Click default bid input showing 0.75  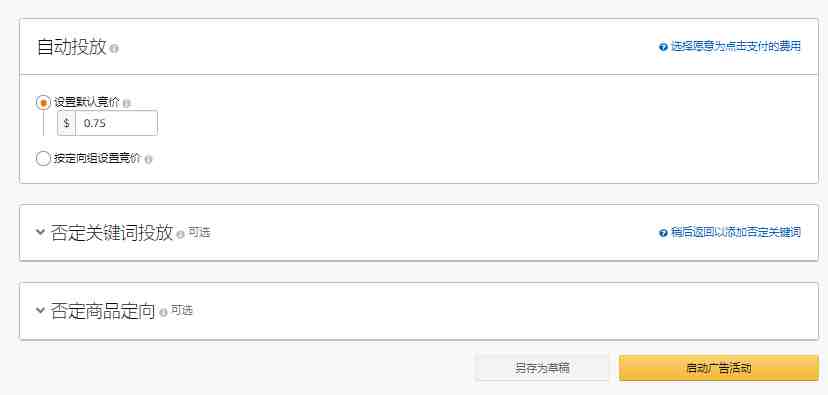pyautogui.click(x=116, y=123)
